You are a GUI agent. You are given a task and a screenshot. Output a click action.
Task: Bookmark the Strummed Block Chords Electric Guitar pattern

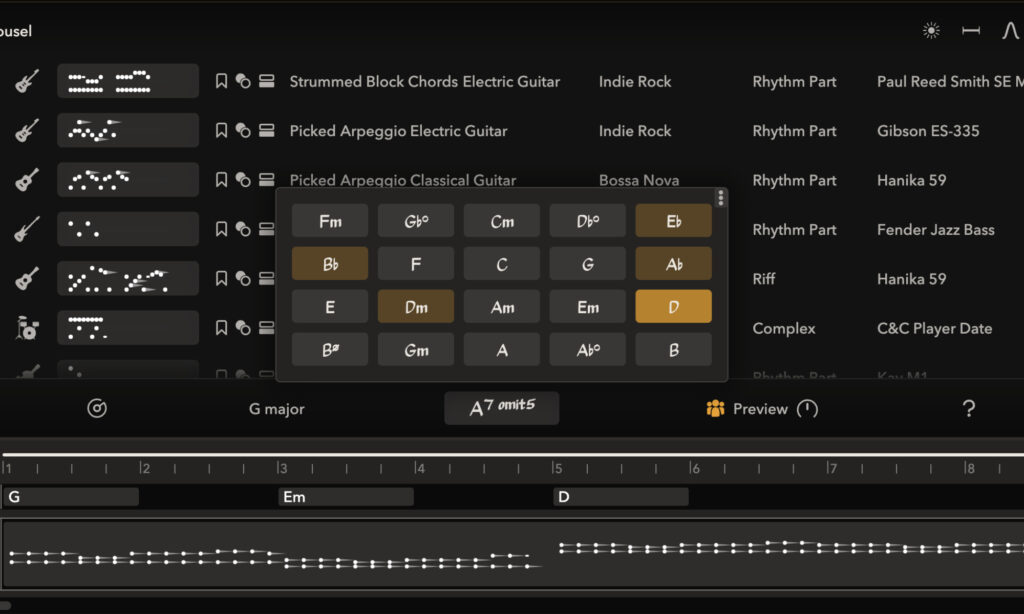[x=221, y=81]
